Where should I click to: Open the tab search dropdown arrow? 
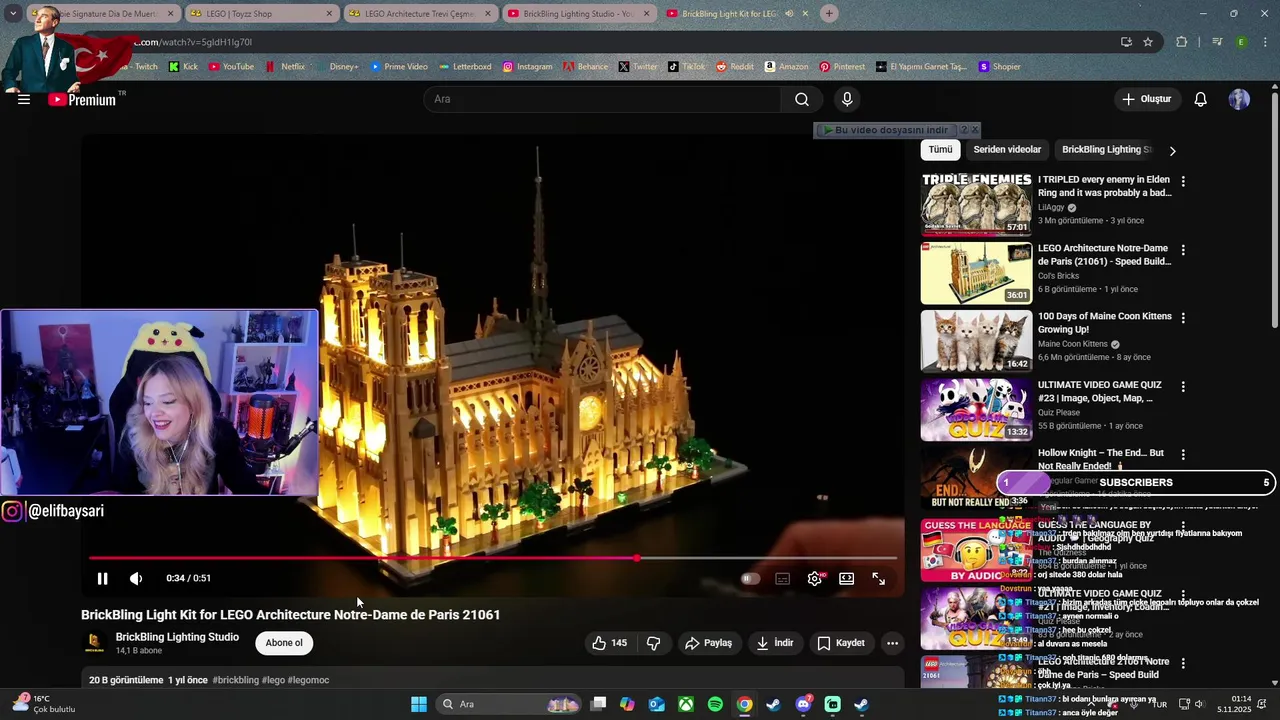pyautogui.click(x=13, y=14)
